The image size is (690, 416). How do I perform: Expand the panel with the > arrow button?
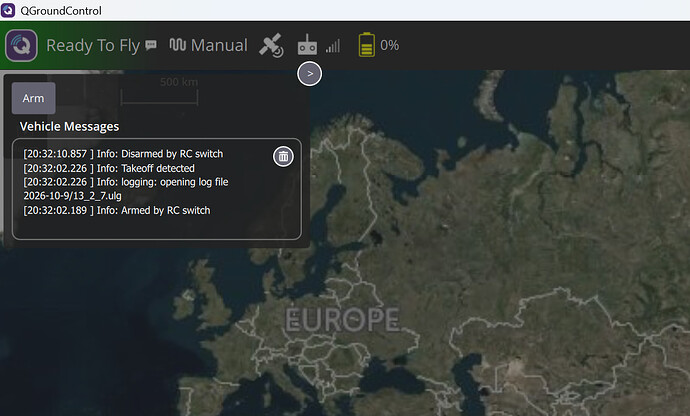(x=309, y=74)
